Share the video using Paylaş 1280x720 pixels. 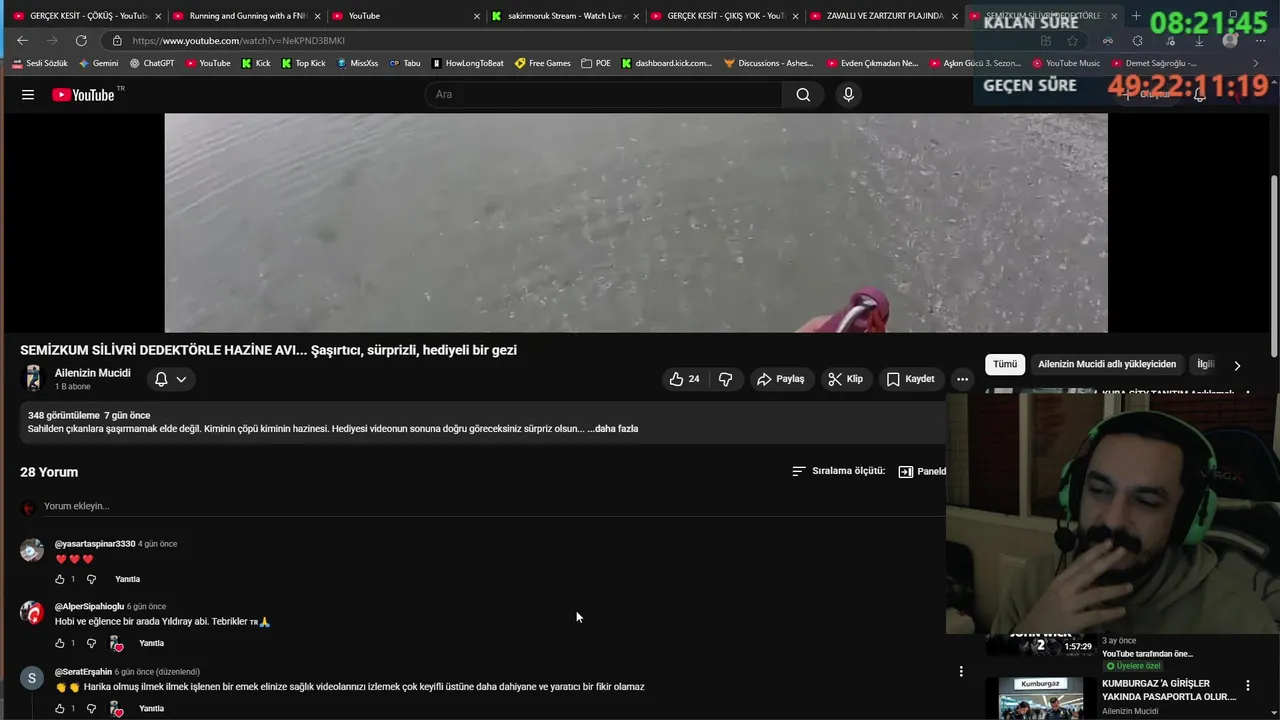pyautogui.click(x=781, y=379)
